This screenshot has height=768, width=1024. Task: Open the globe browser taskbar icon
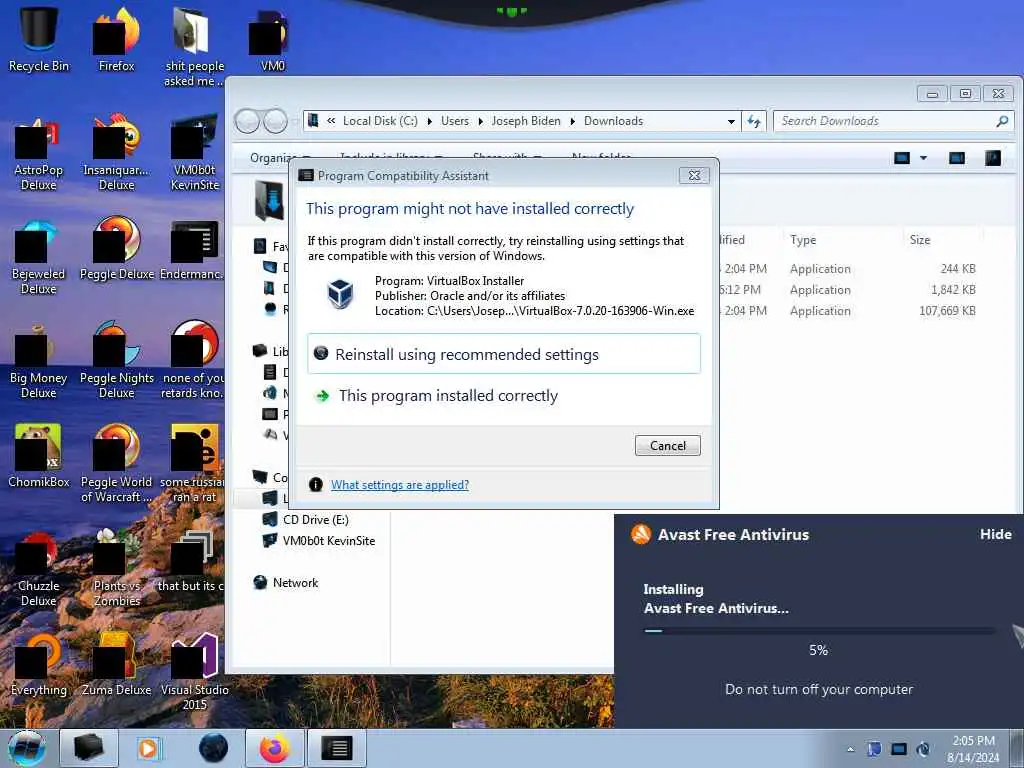(213, 748)
